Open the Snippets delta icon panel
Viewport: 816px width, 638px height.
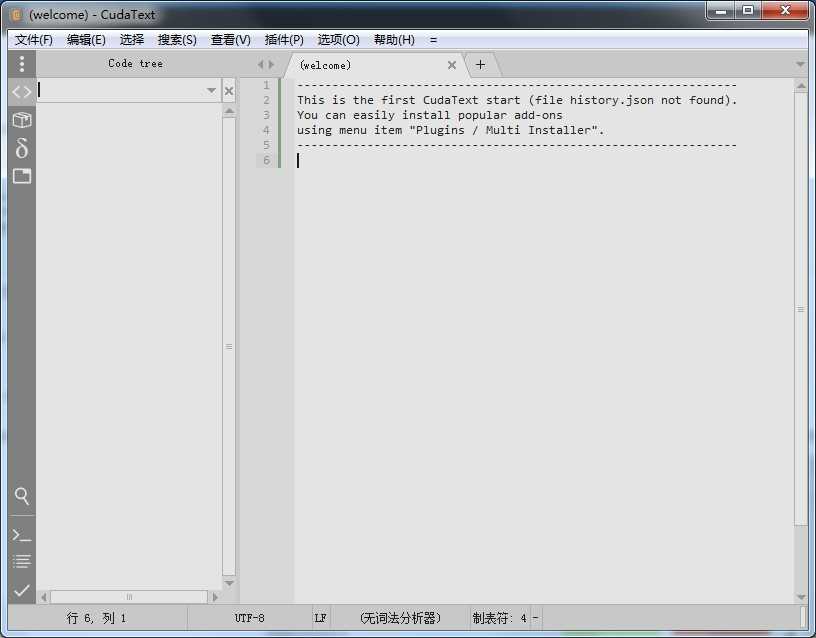pos(22,148)
